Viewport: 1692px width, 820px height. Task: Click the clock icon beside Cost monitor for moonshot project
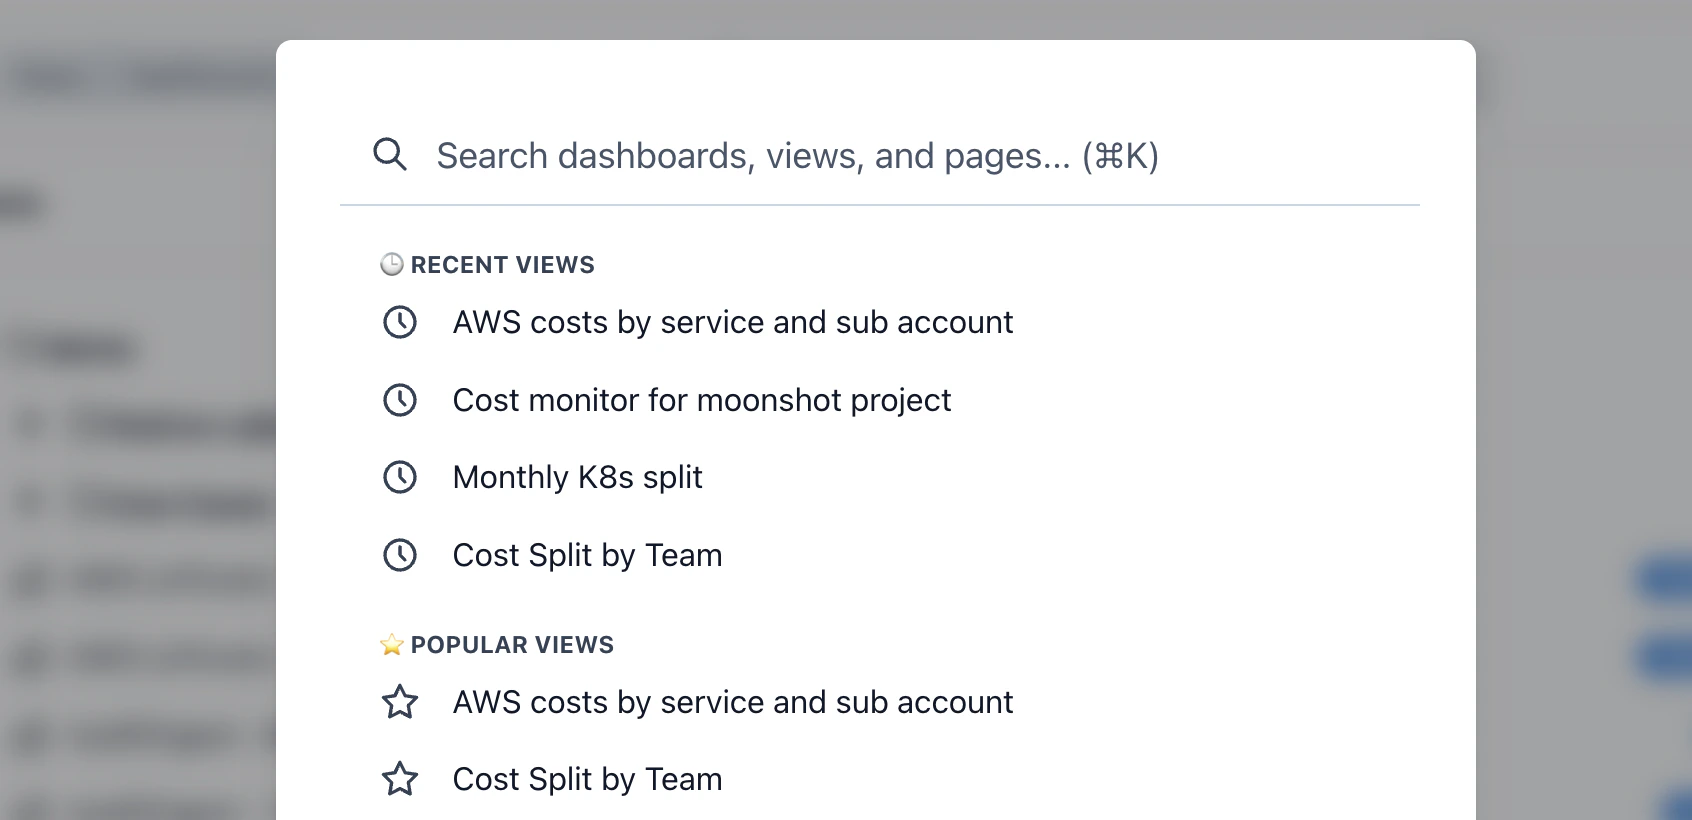tap(400, 400)
